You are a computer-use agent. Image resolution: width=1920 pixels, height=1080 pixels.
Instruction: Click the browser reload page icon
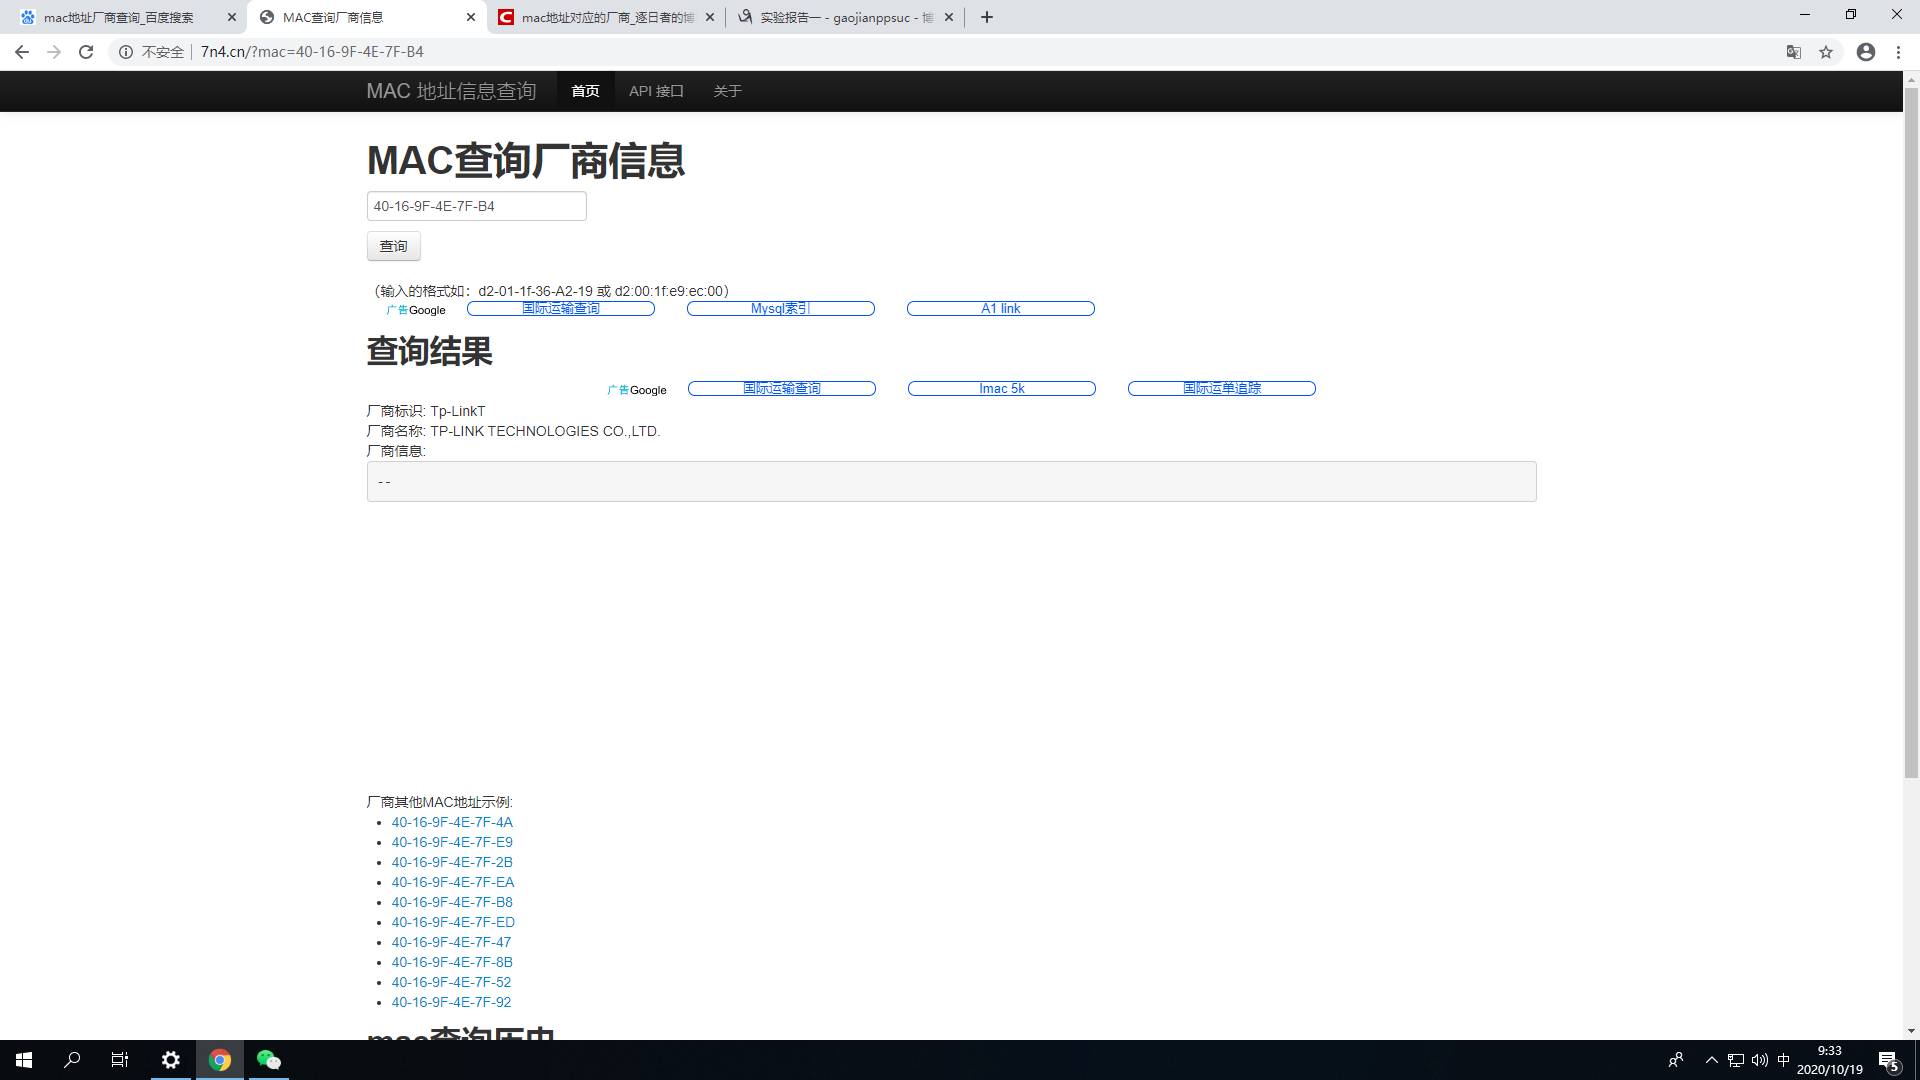pos(86,52)
